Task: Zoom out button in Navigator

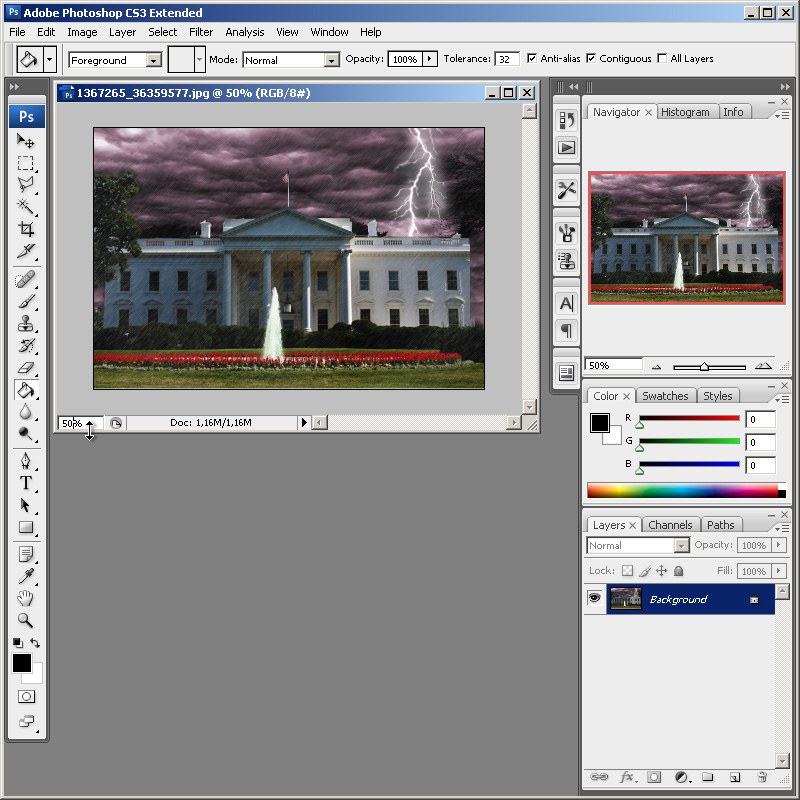Action: (x=657, y=366)
